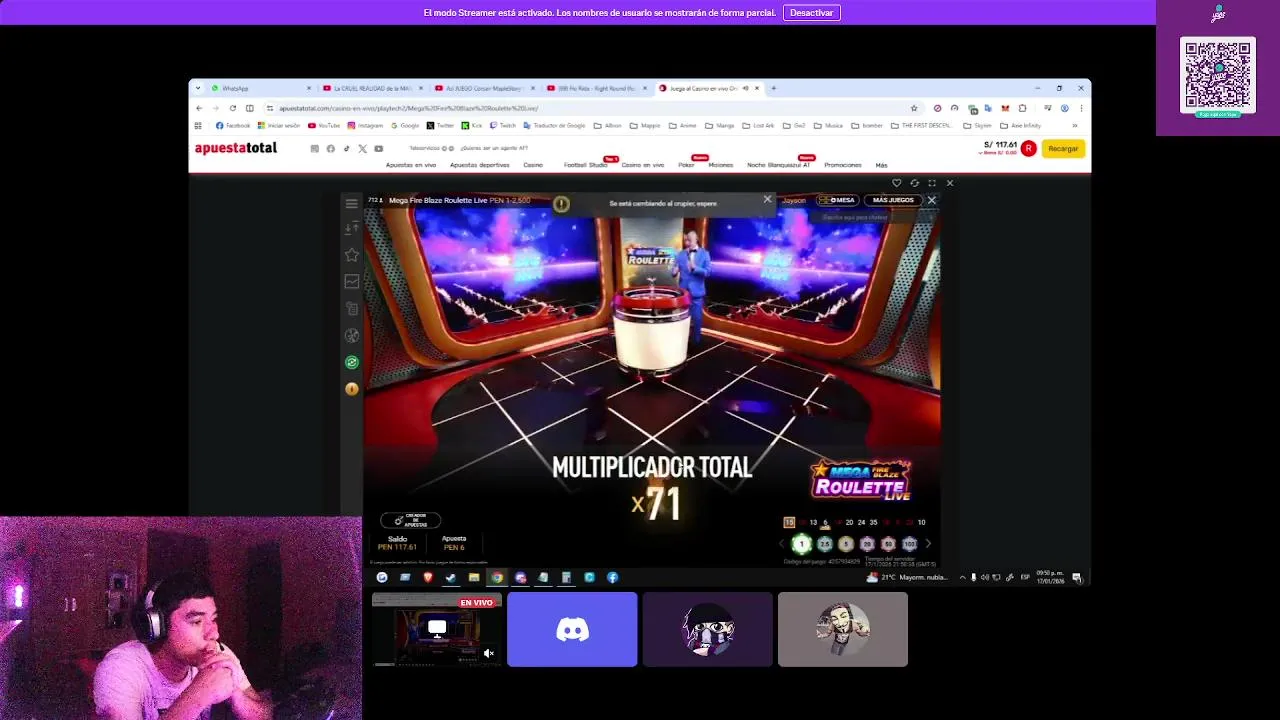Click the EN VIVO stream thumbnail
1280x720 pixels.
[x=437, y=629]
